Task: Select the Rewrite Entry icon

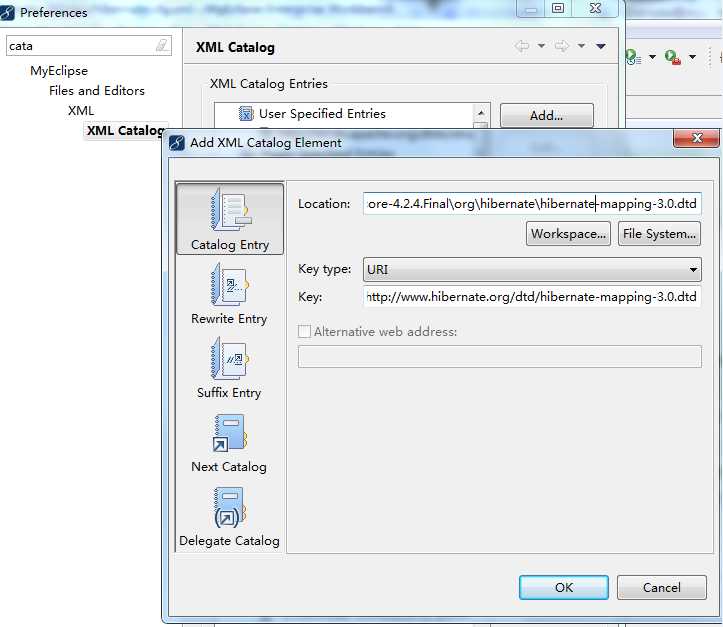Action: 230,285
